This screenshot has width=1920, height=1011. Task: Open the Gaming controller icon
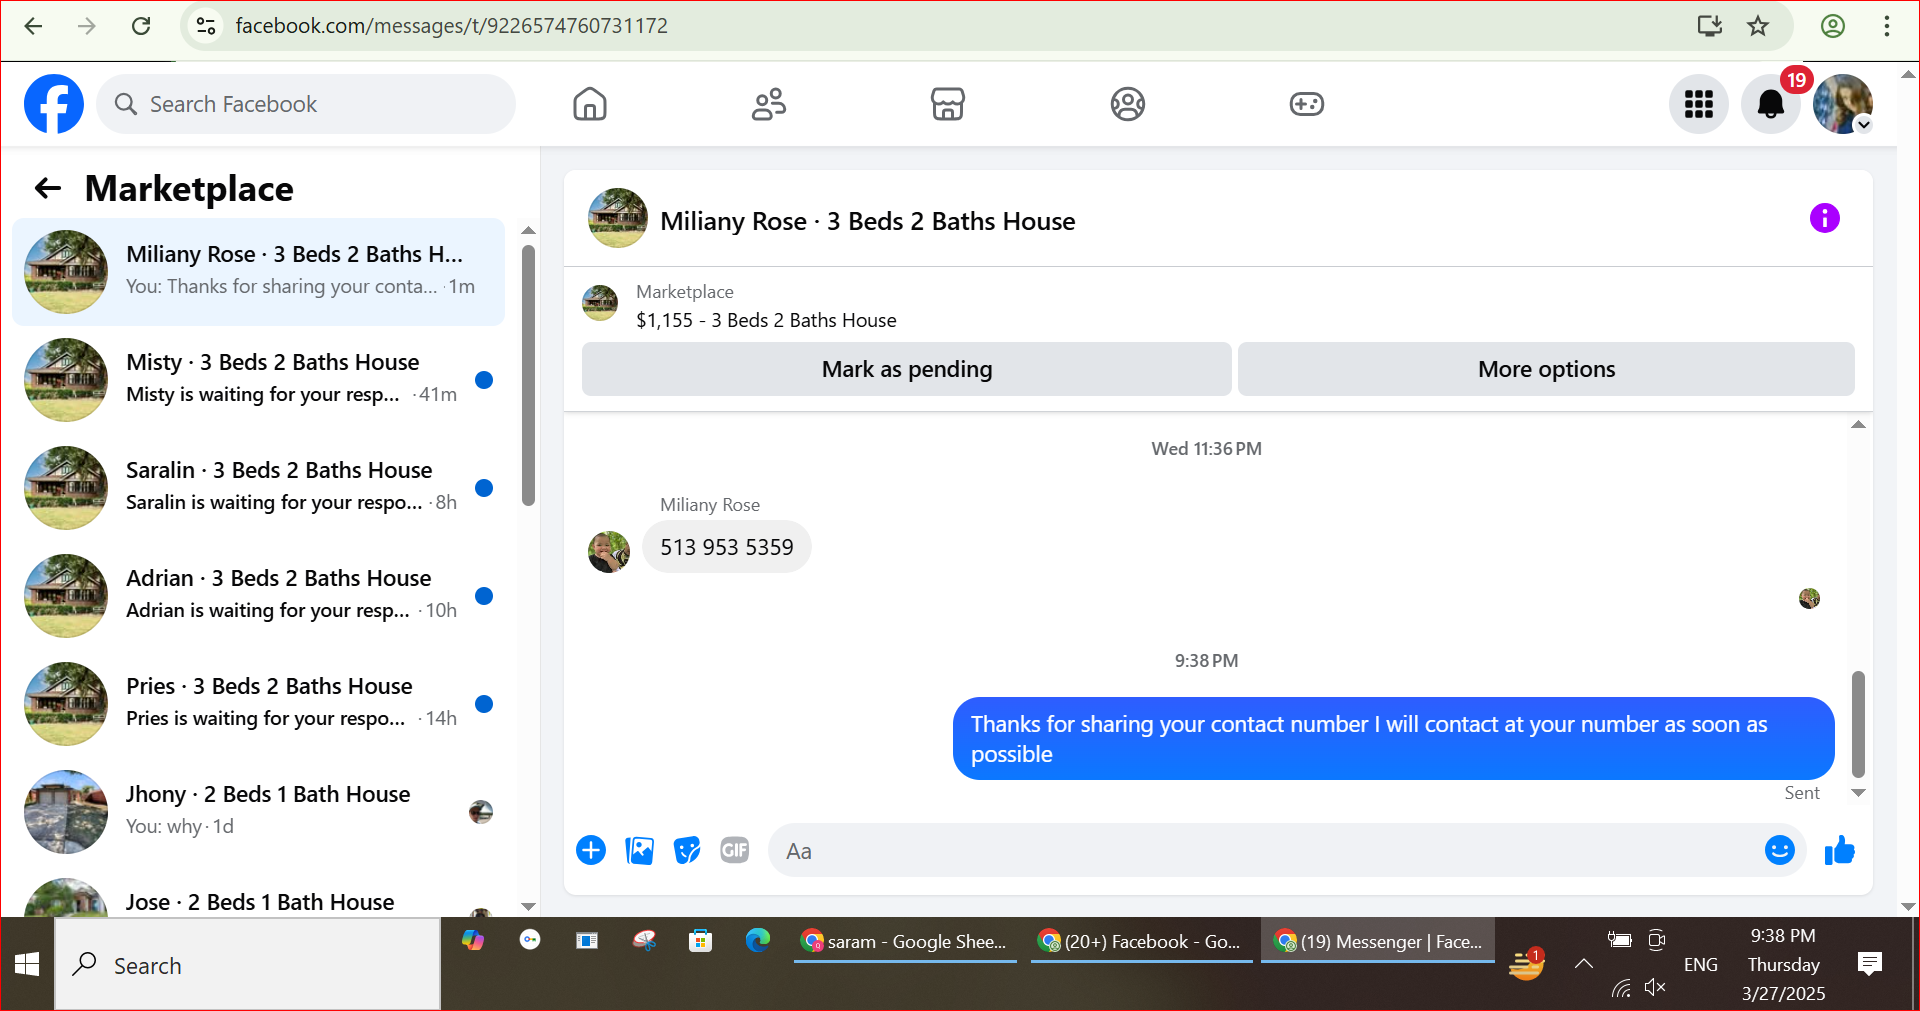tap(1306, 104)
